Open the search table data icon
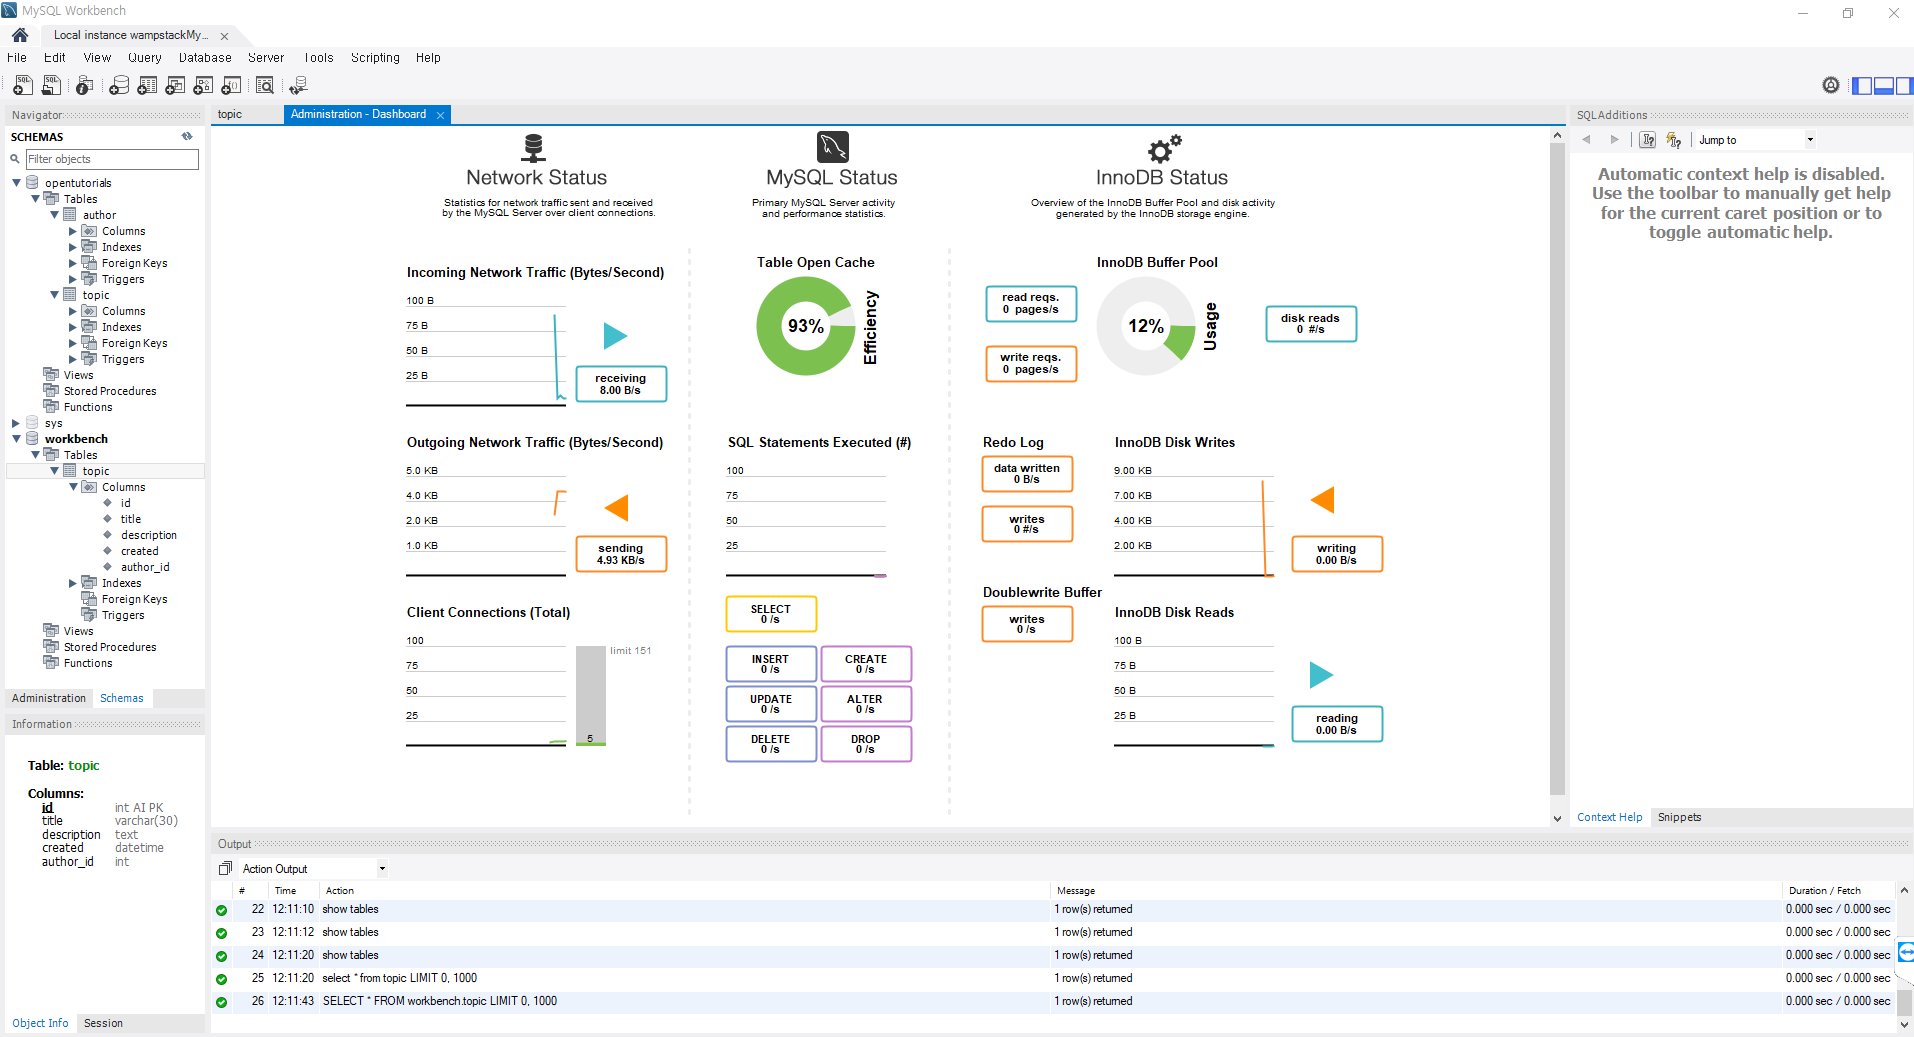This screenshot has height=1037, width=1914. [x=265, y=86]
